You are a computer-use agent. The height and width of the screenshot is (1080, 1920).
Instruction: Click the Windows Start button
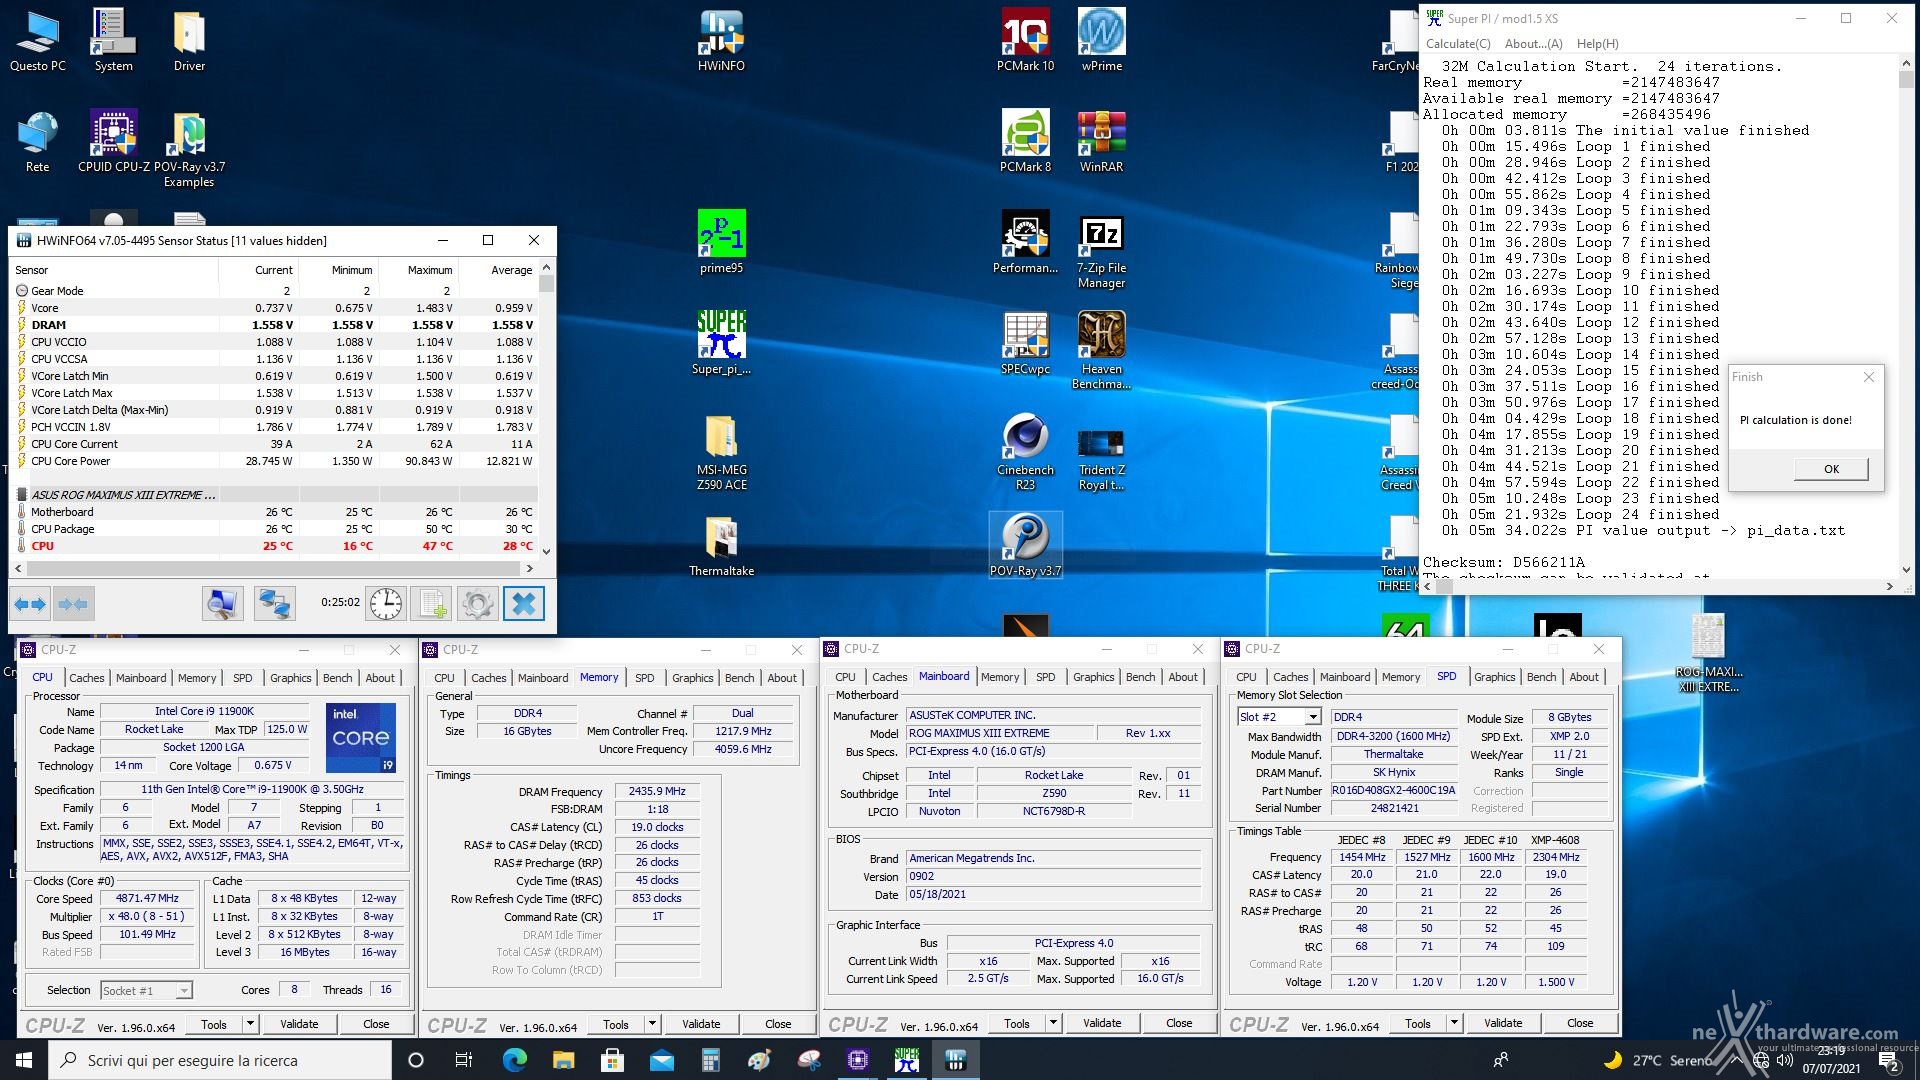[x=24, y=1060]
